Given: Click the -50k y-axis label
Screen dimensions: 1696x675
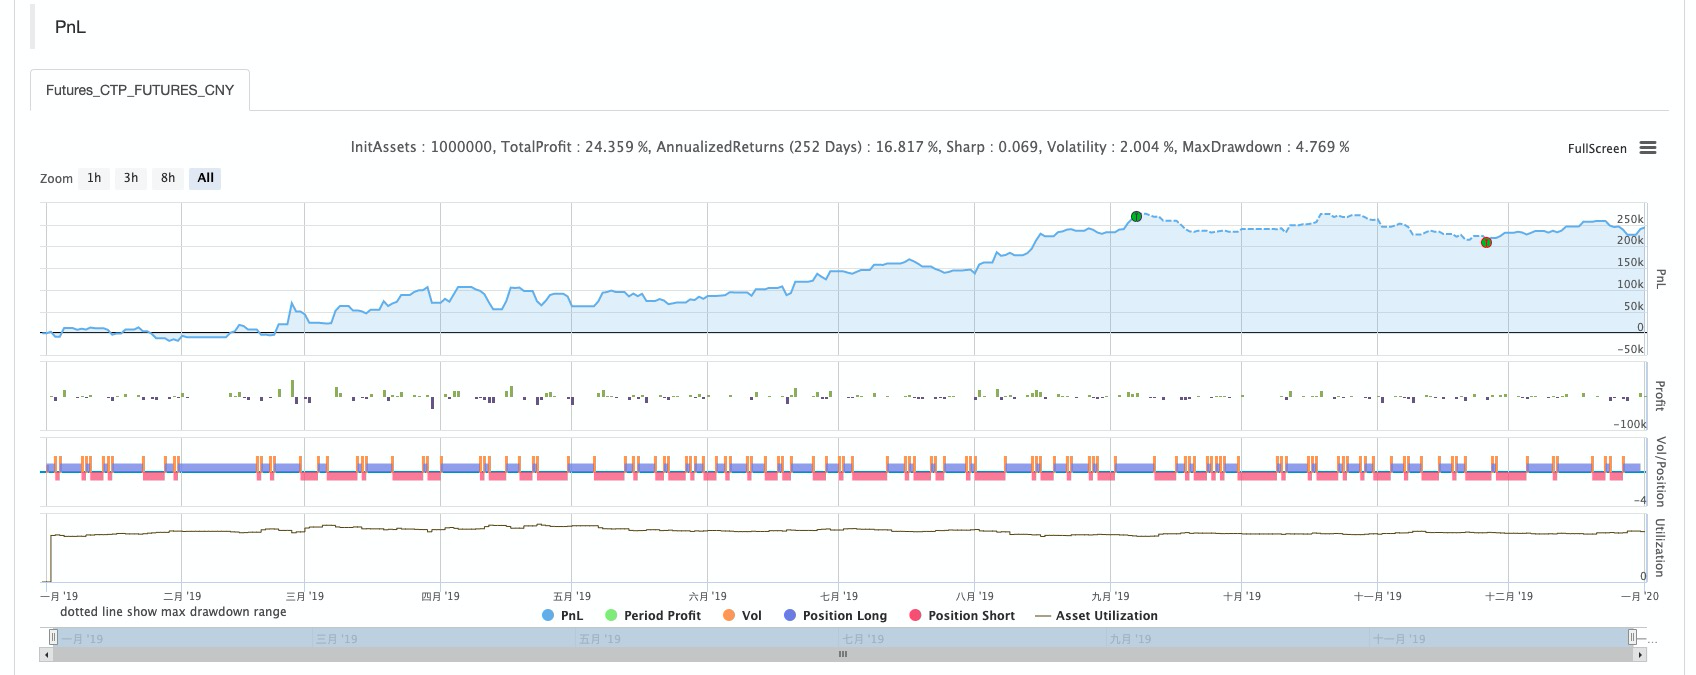Looking at the screenshot, I should tap(1630, 349).
